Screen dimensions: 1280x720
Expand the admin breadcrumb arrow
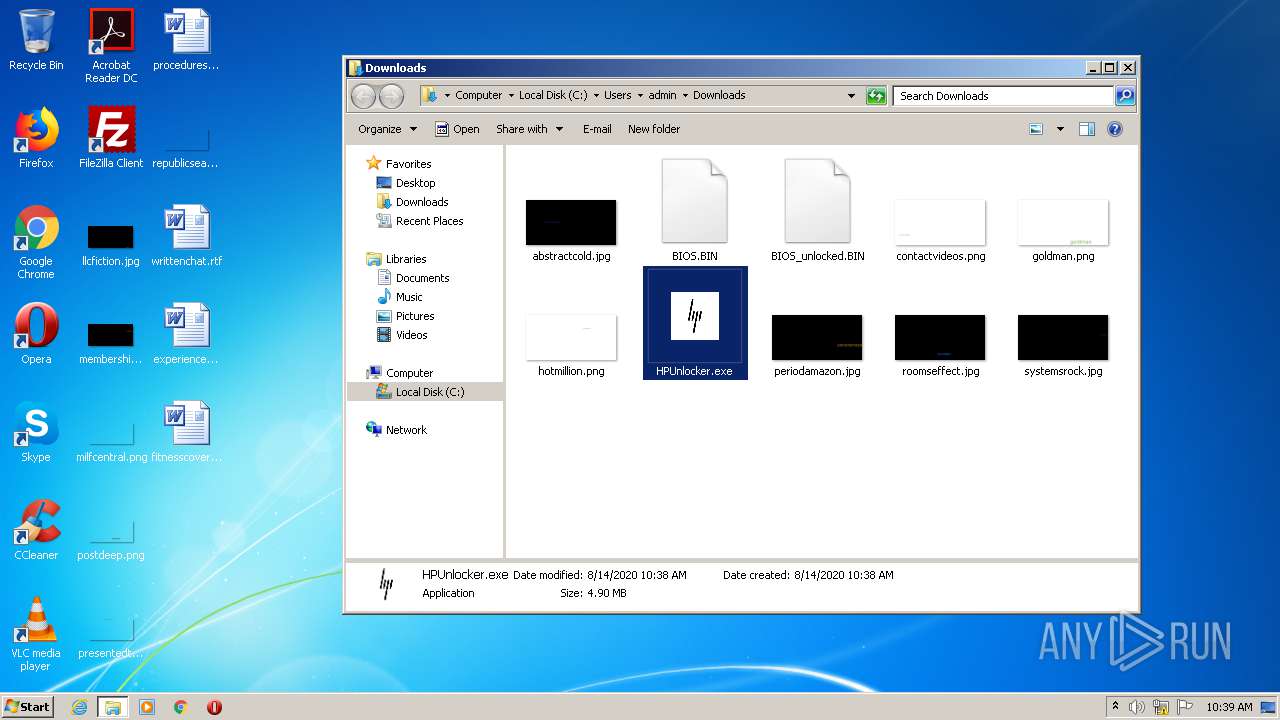click(x=685, y=96)
